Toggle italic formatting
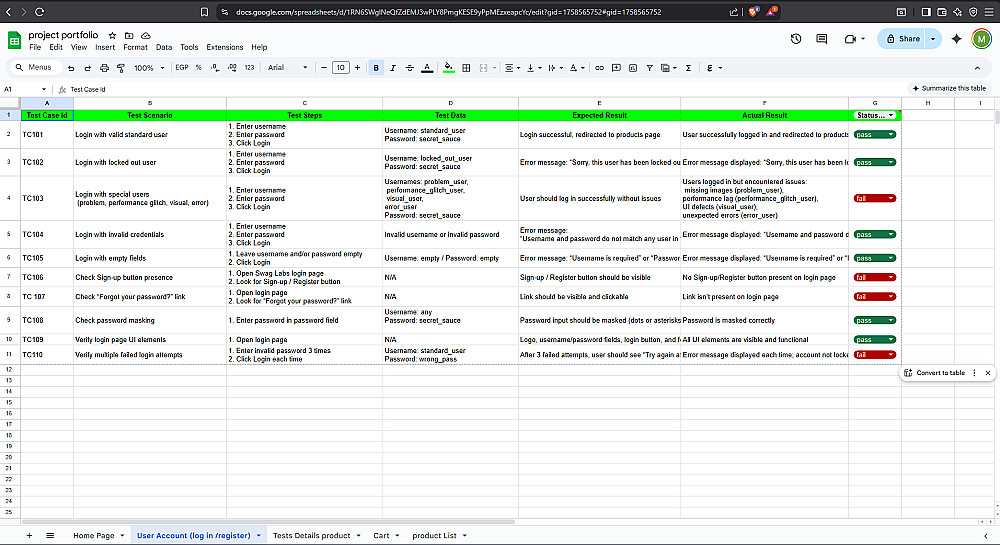The image size is (1000, 545). 393,68
